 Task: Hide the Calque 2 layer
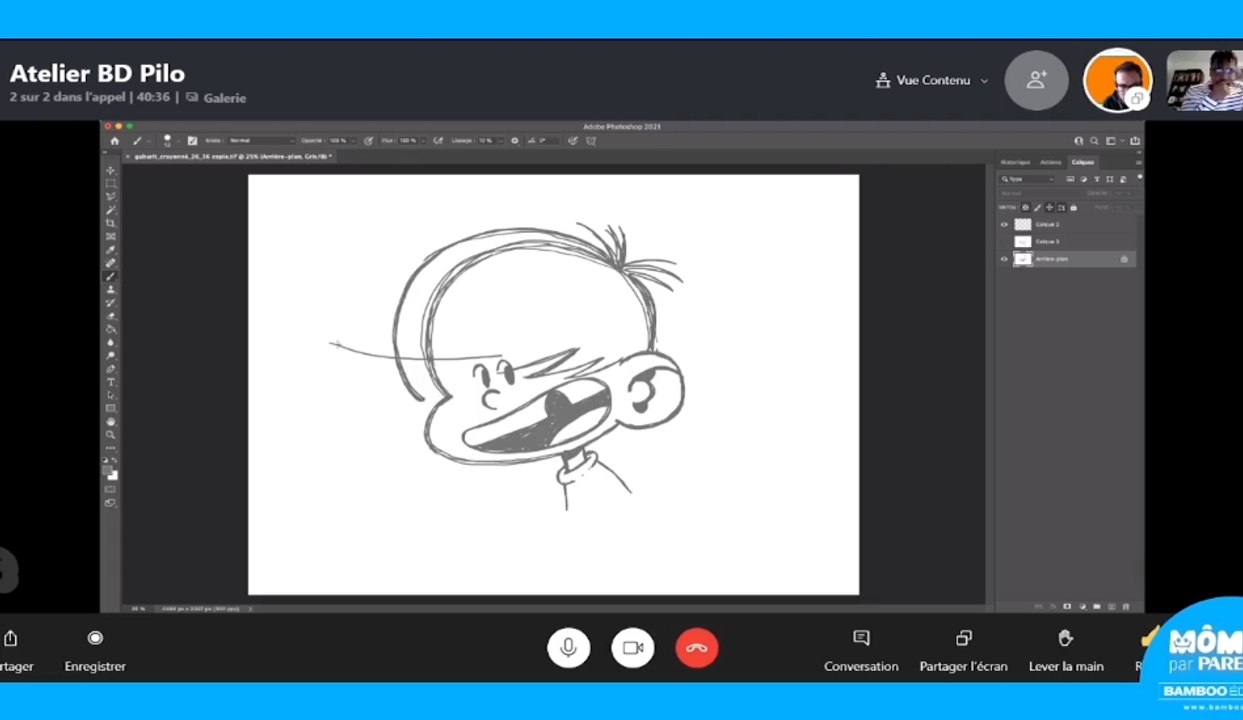[1004, 224]
